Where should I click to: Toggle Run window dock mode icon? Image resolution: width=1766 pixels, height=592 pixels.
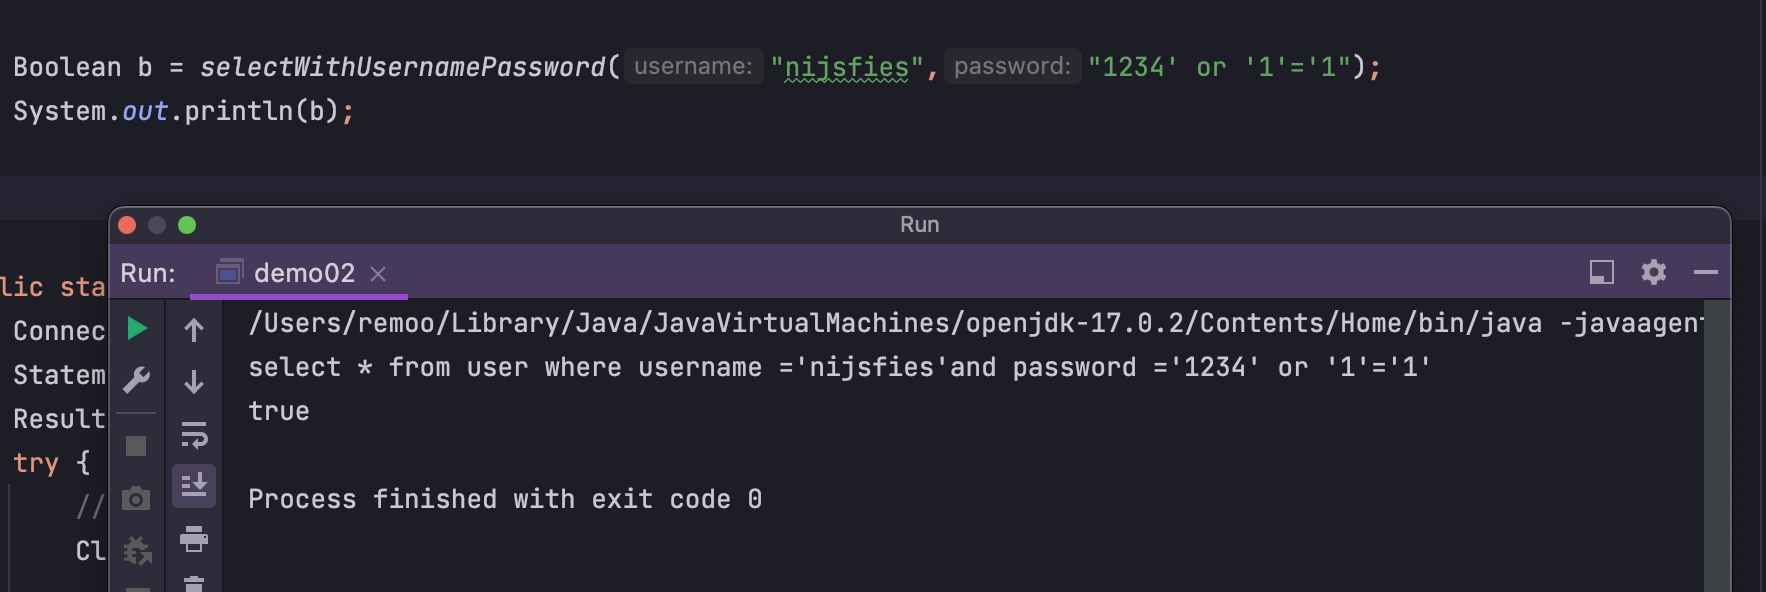[x=1602, y=272]
